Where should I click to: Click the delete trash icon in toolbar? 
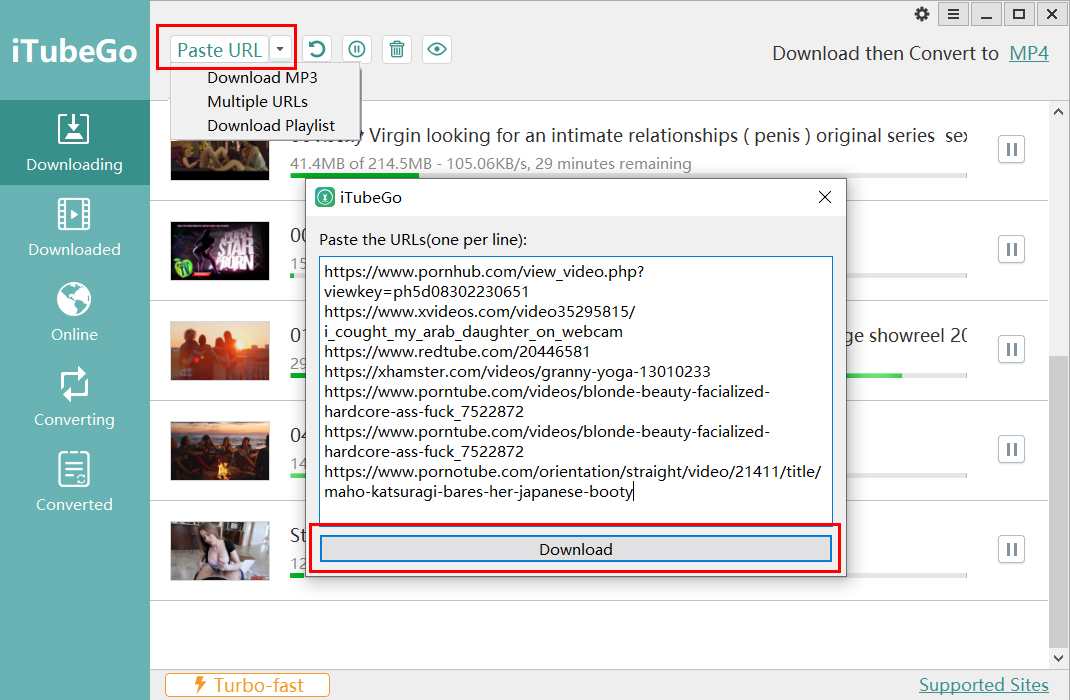click(x=397, y=49)
